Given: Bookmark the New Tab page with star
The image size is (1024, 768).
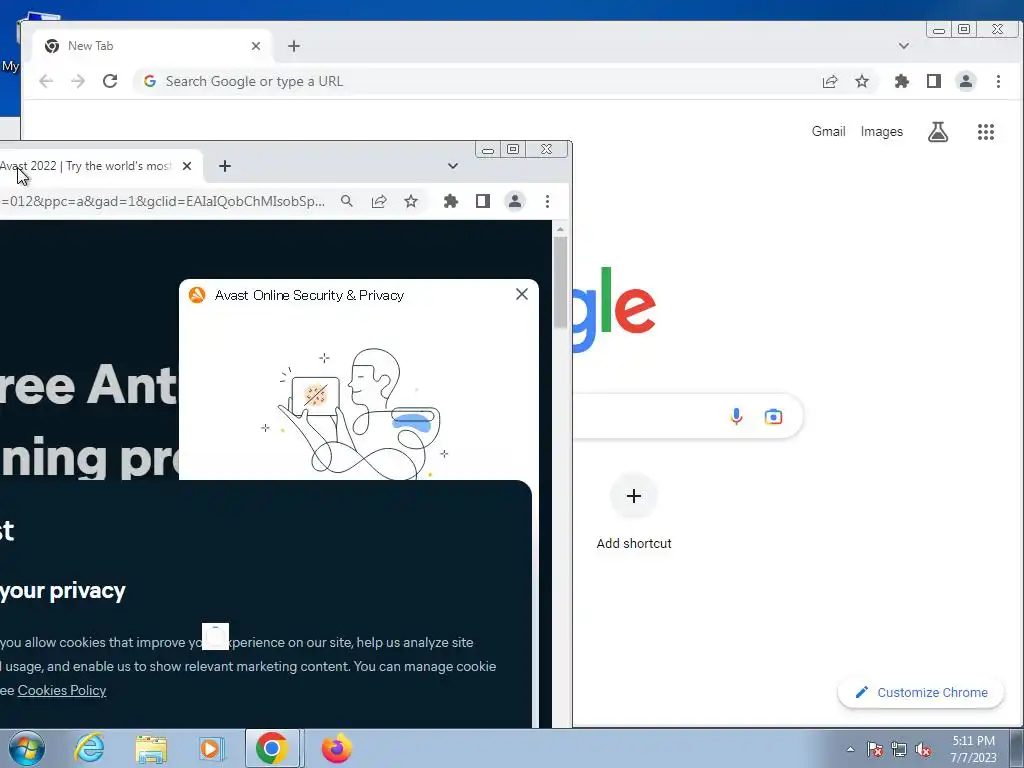Looking at the screenshot, I should pyautogui.click(x=862, y=81).
